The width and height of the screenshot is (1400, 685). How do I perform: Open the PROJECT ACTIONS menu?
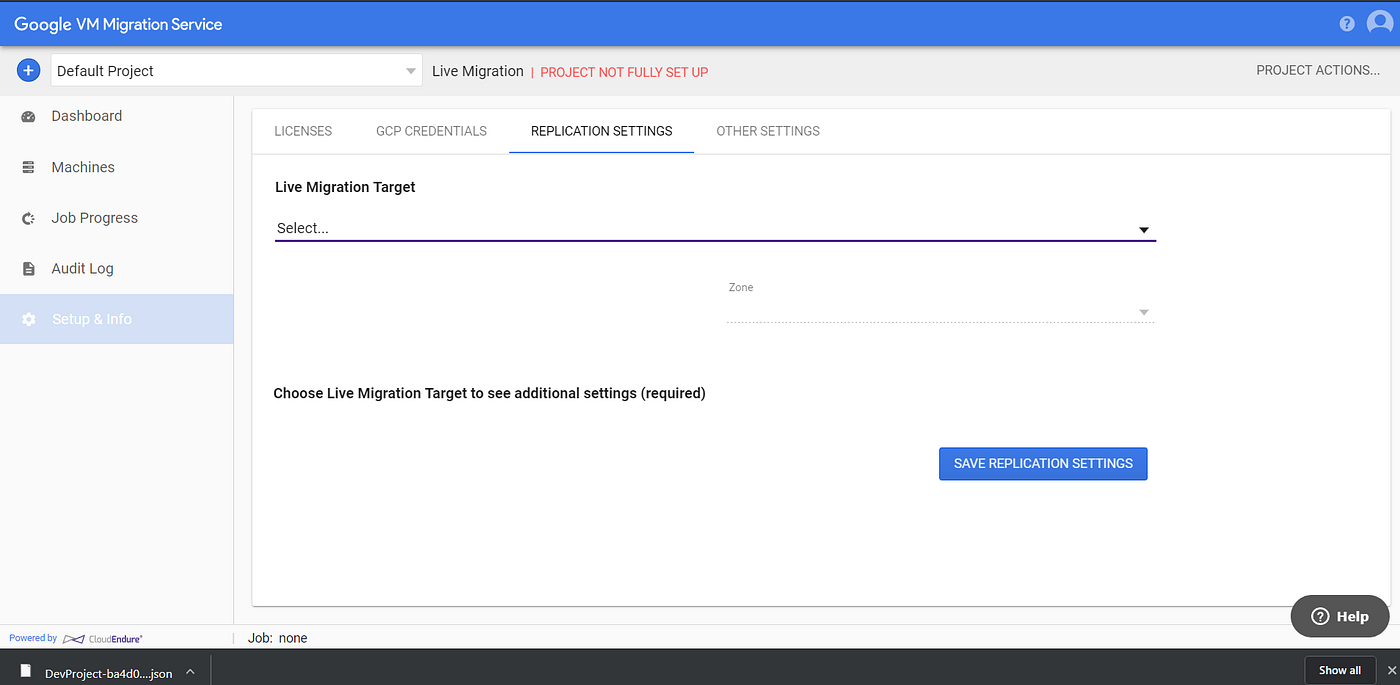tap(1318, 70)
